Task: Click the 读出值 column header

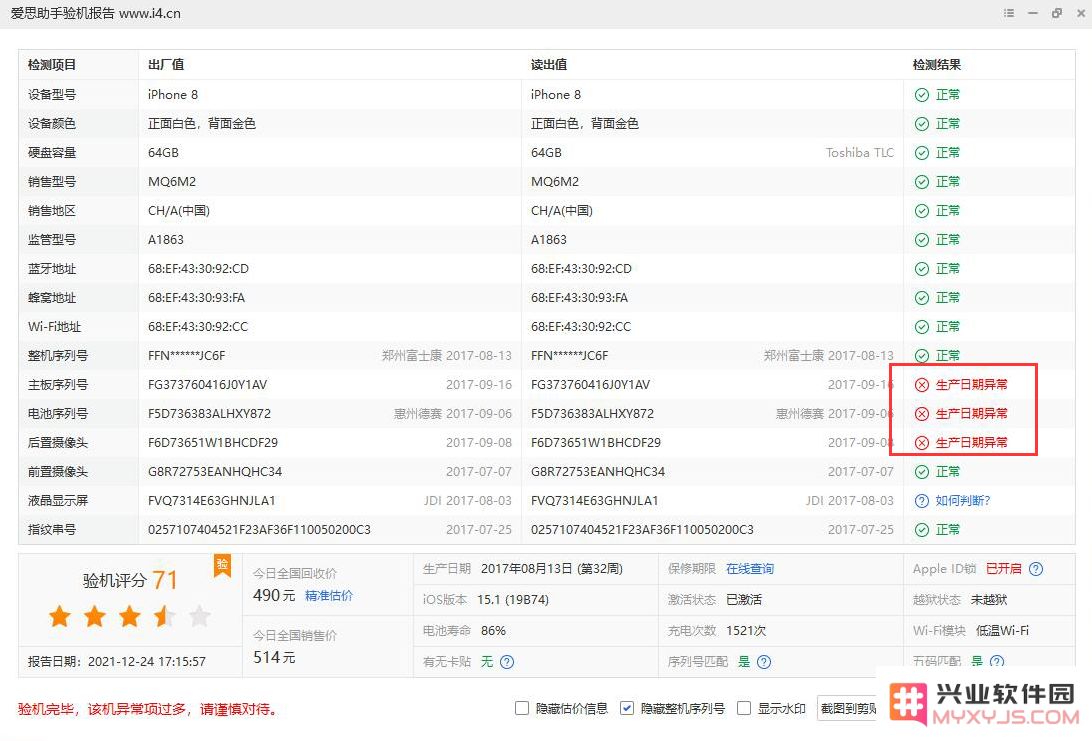Action: [x=549, y=65]
